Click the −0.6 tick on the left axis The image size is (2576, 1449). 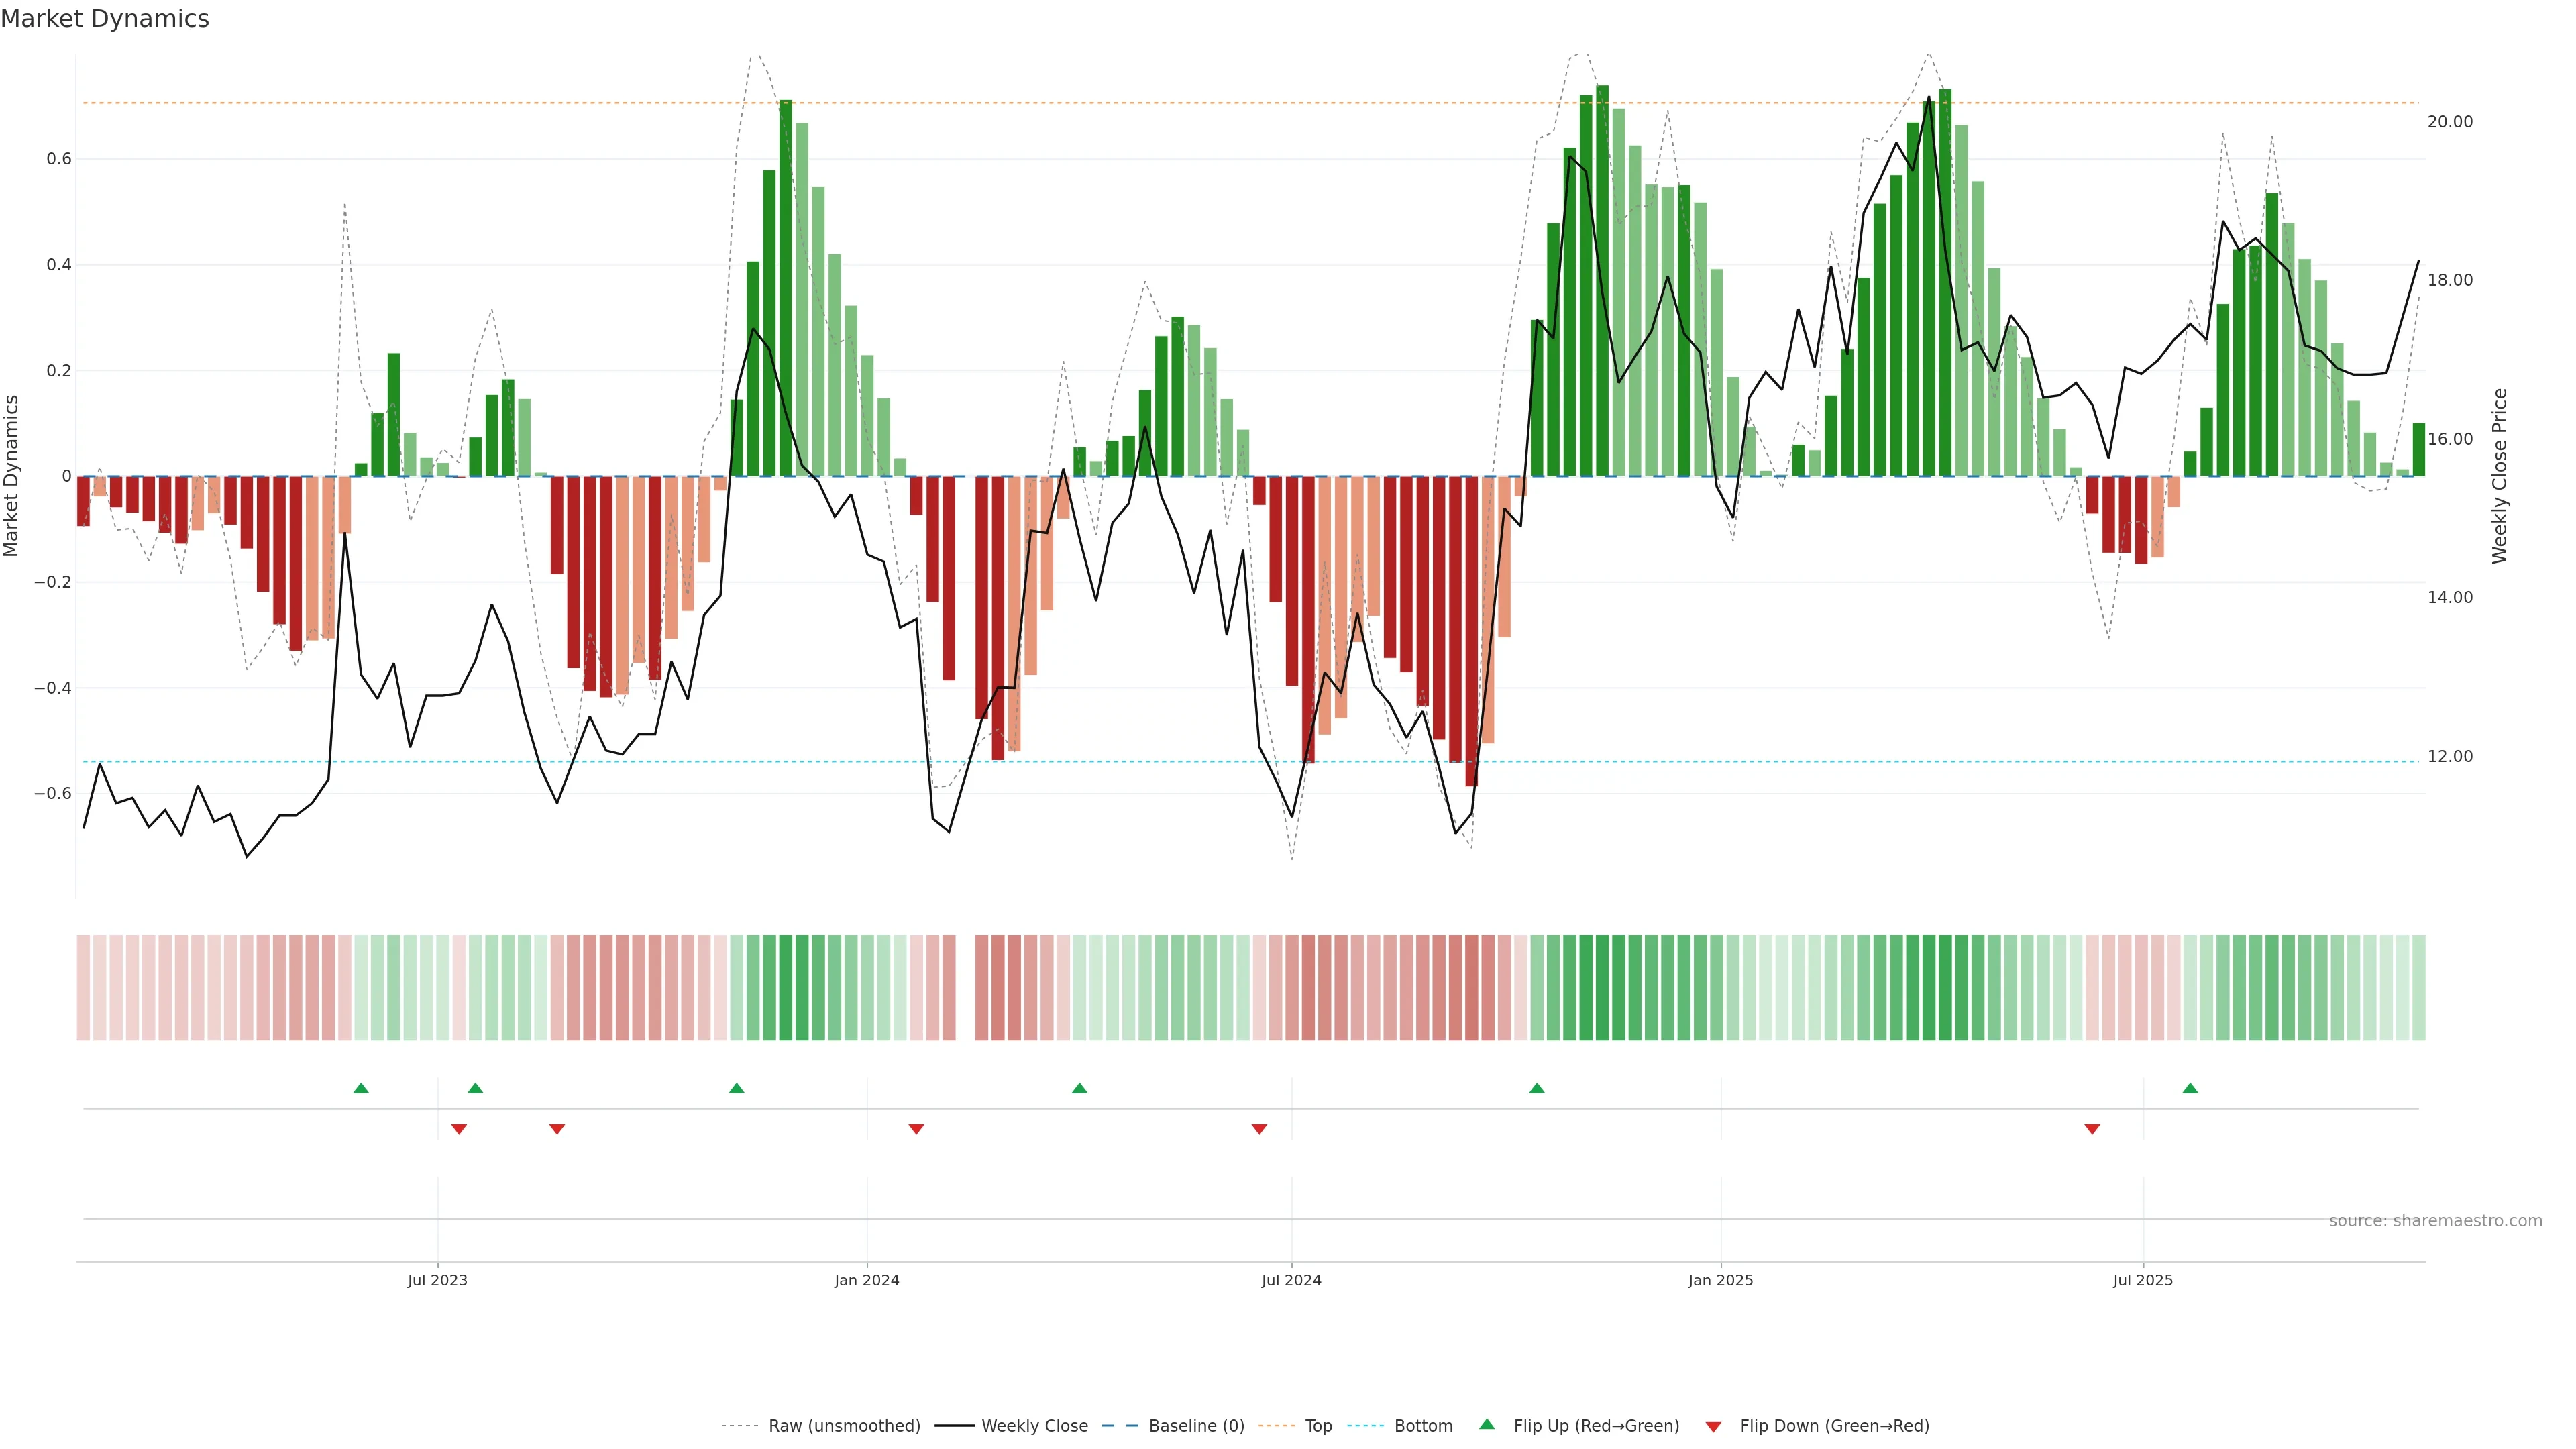click(53, 794)
